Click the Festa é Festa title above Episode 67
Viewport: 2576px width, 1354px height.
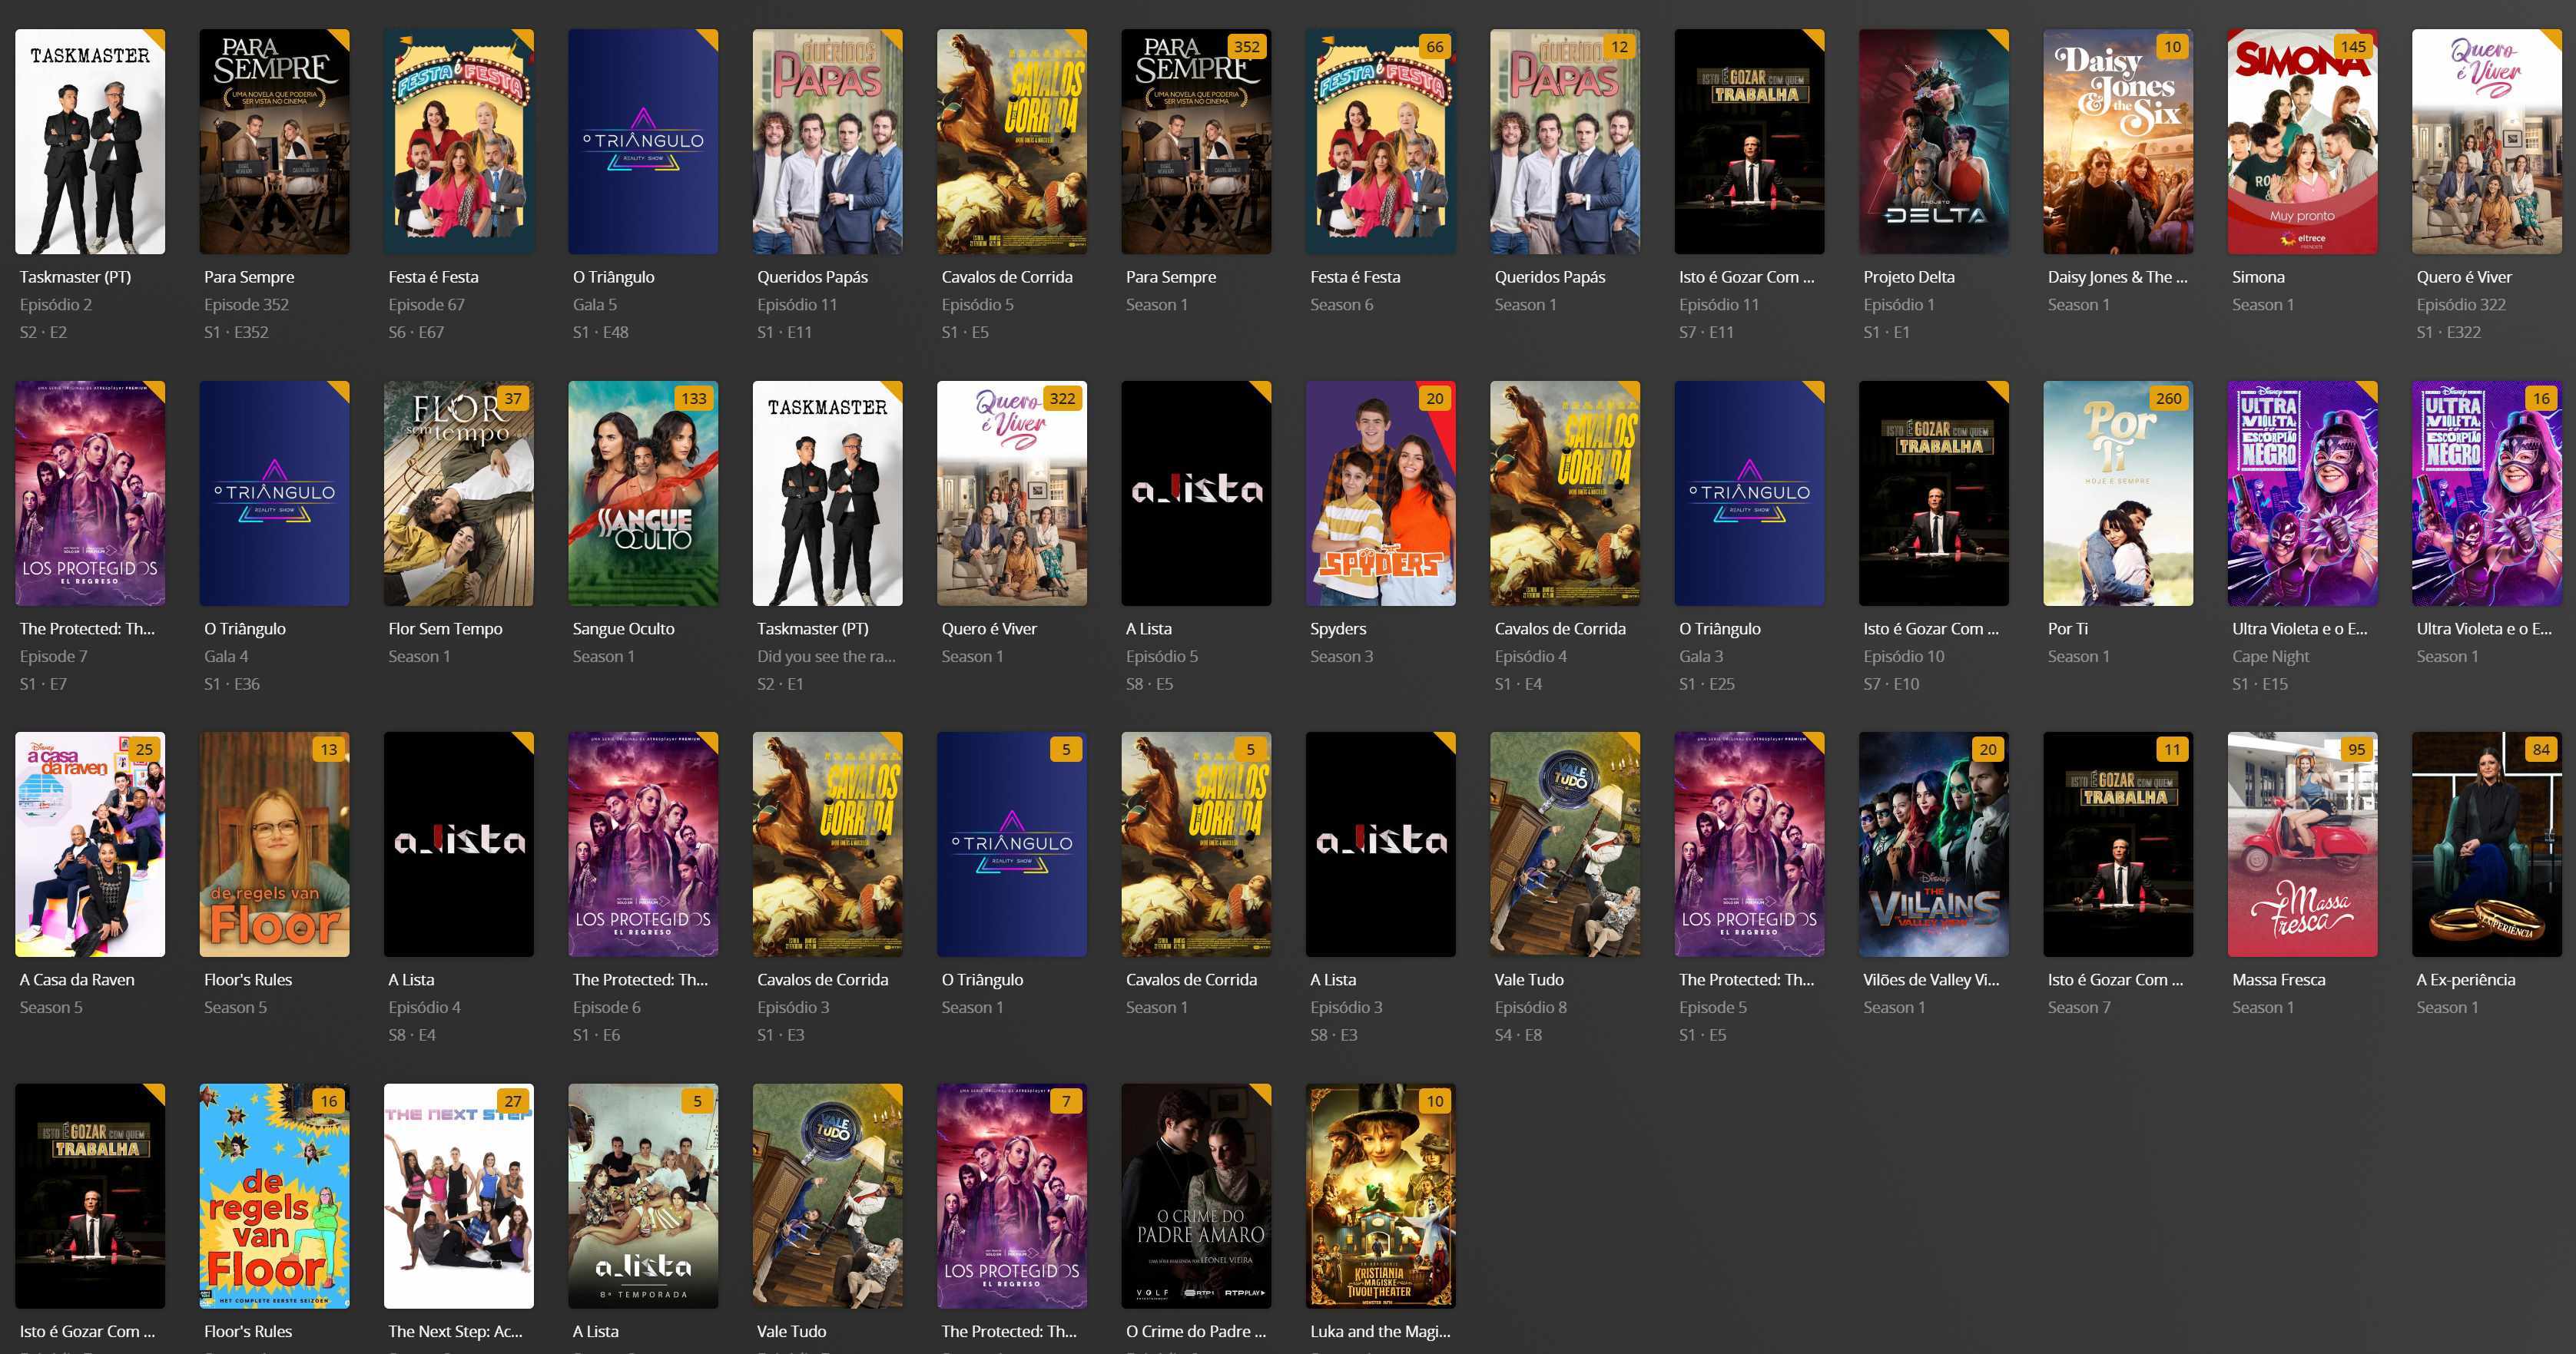[433, 277]
